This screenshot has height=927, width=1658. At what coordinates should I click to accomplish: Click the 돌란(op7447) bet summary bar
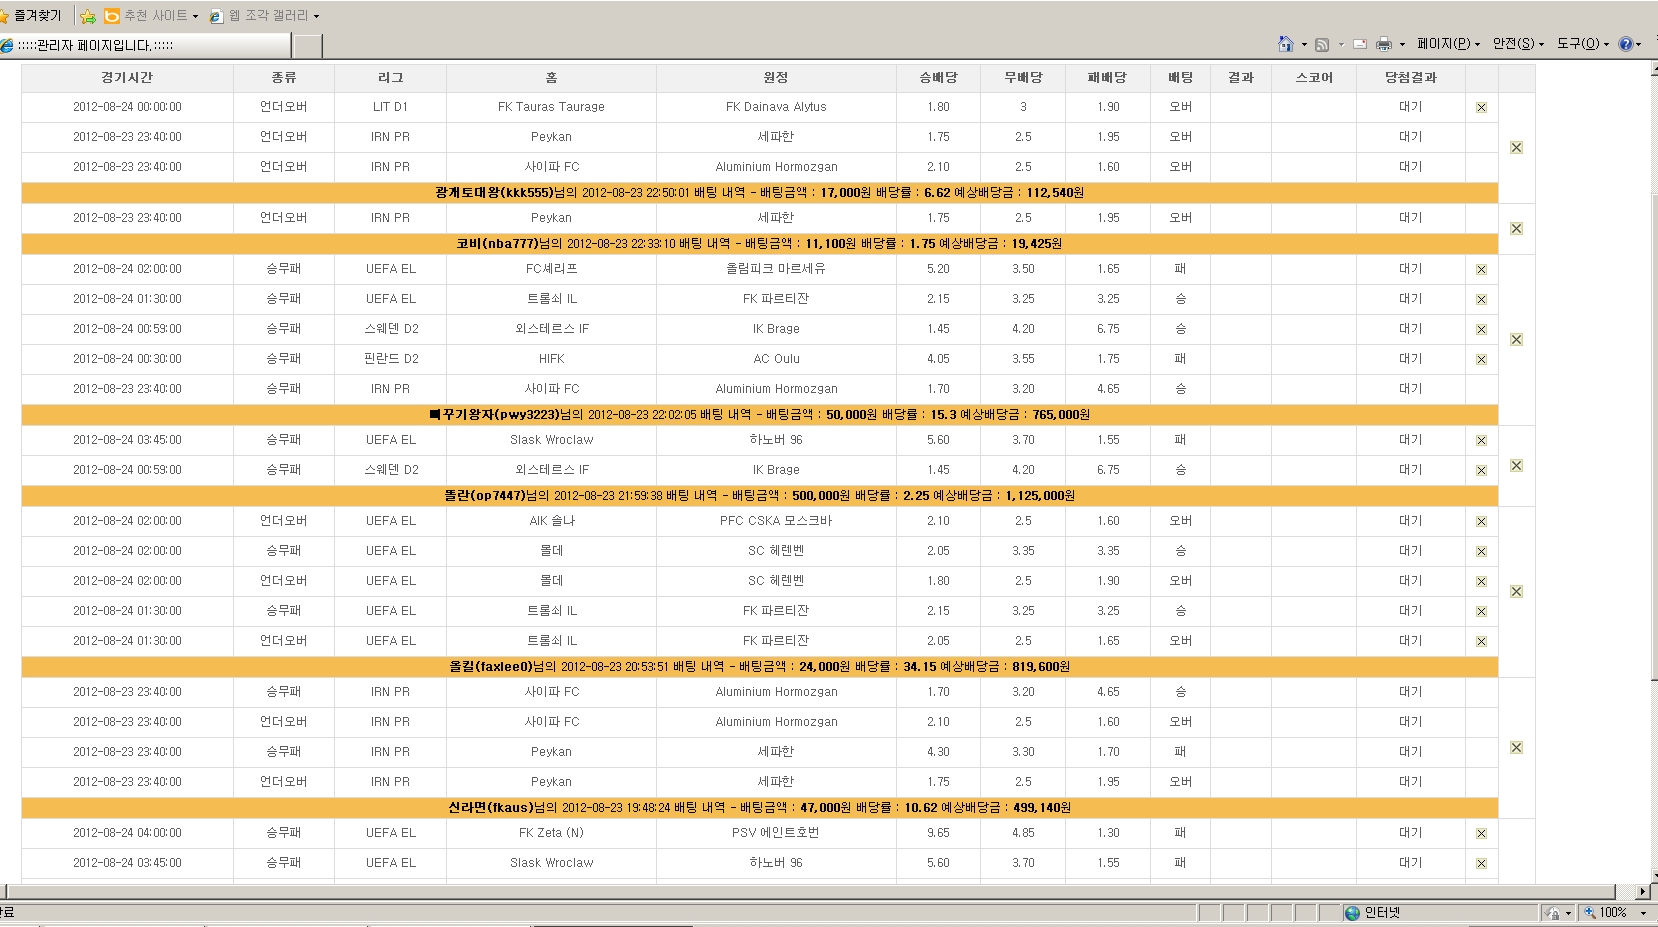click(760, 496)
